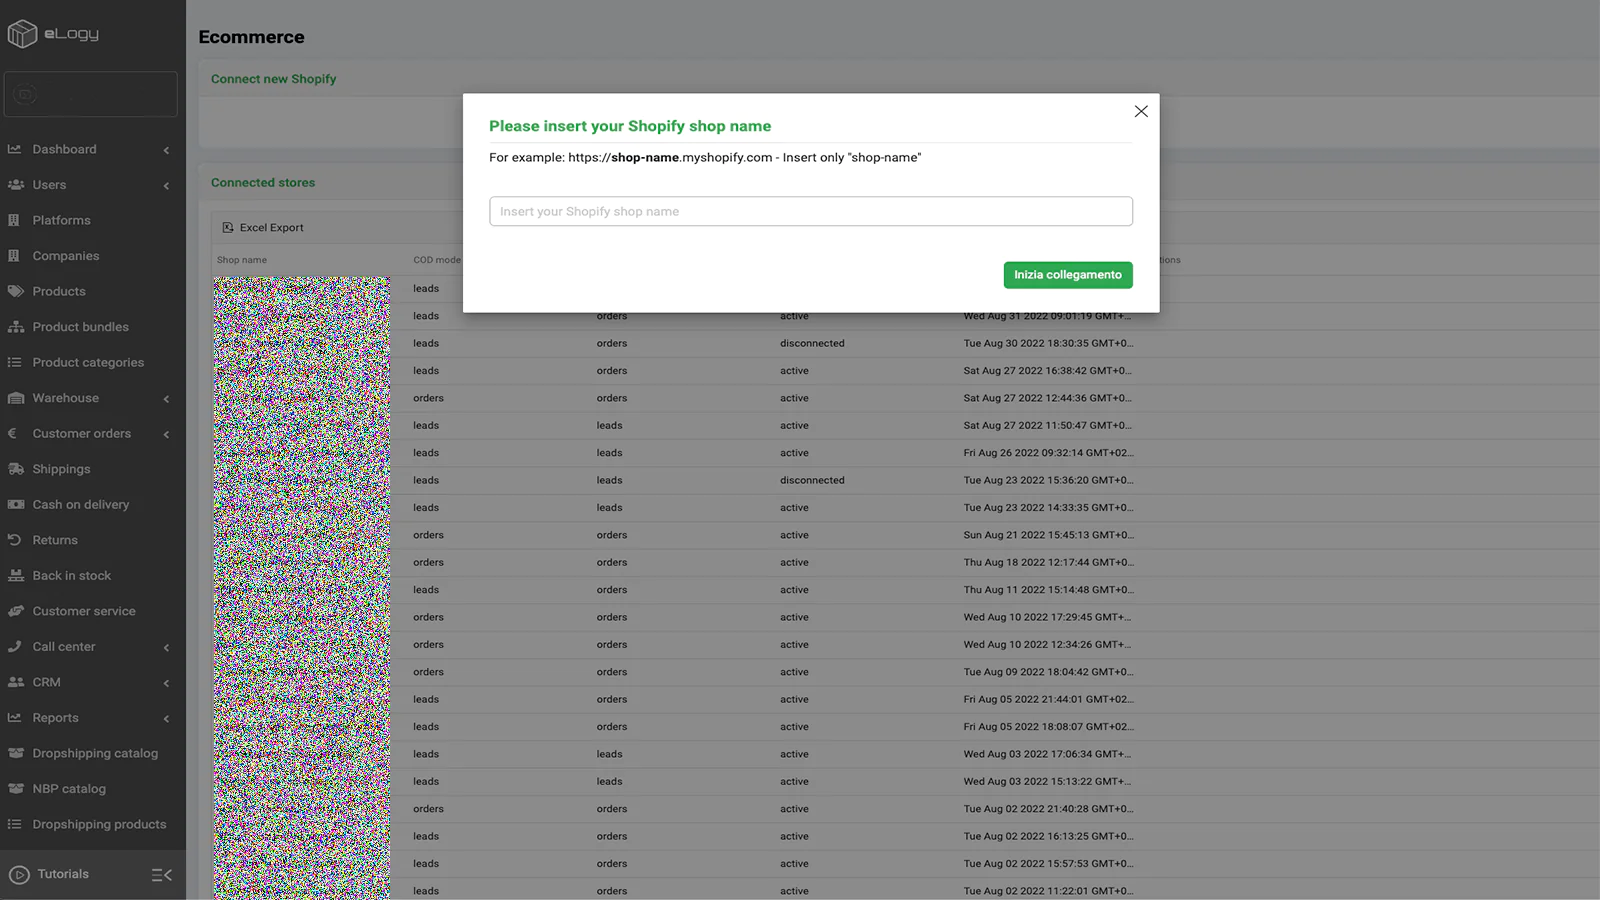Screen dimensions: 1600x900
Task: Click the Returns undo arrow icon
Action: pyautogui.click(x=14, y=540)
